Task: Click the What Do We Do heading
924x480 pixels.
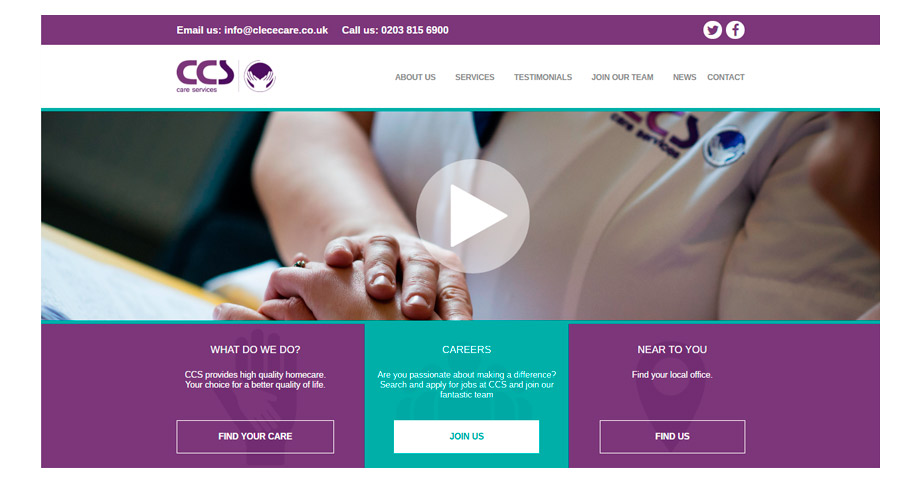Action: 255,350
